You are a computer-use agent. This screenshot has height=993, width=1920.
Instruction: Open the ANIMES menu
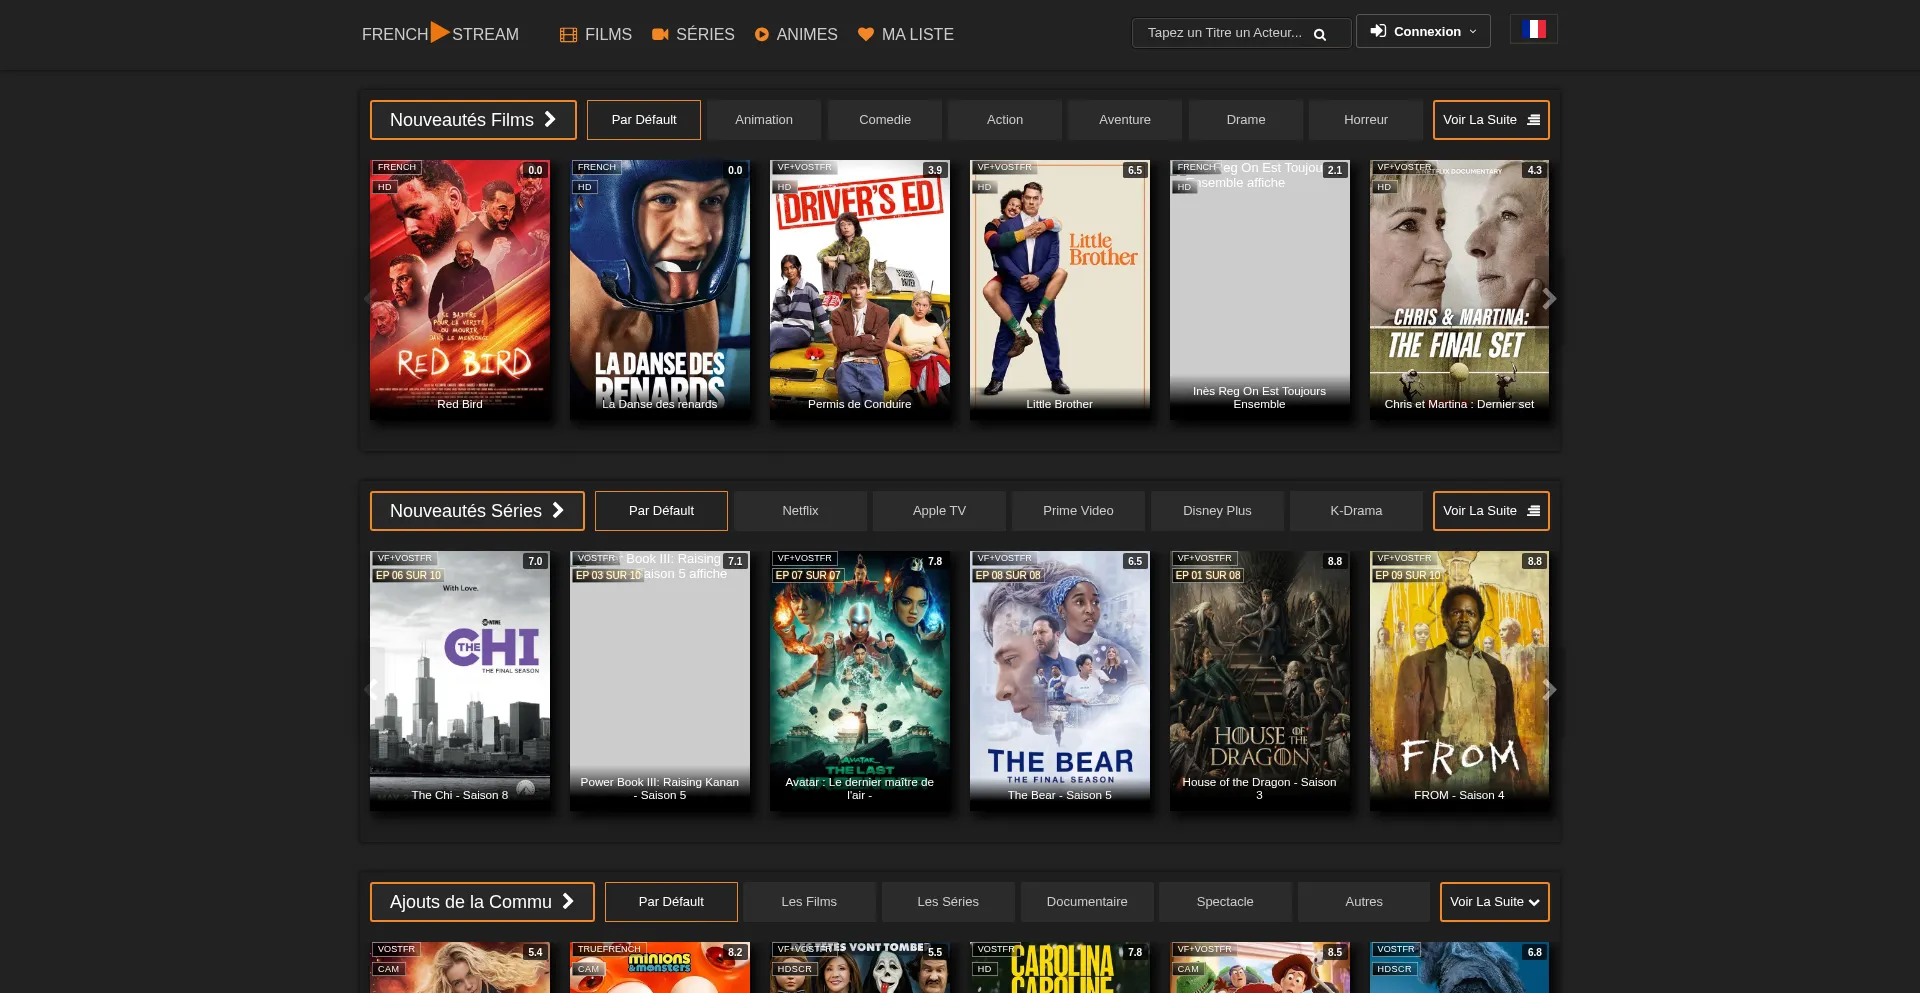pyautogui.click(x=796, y=35)
